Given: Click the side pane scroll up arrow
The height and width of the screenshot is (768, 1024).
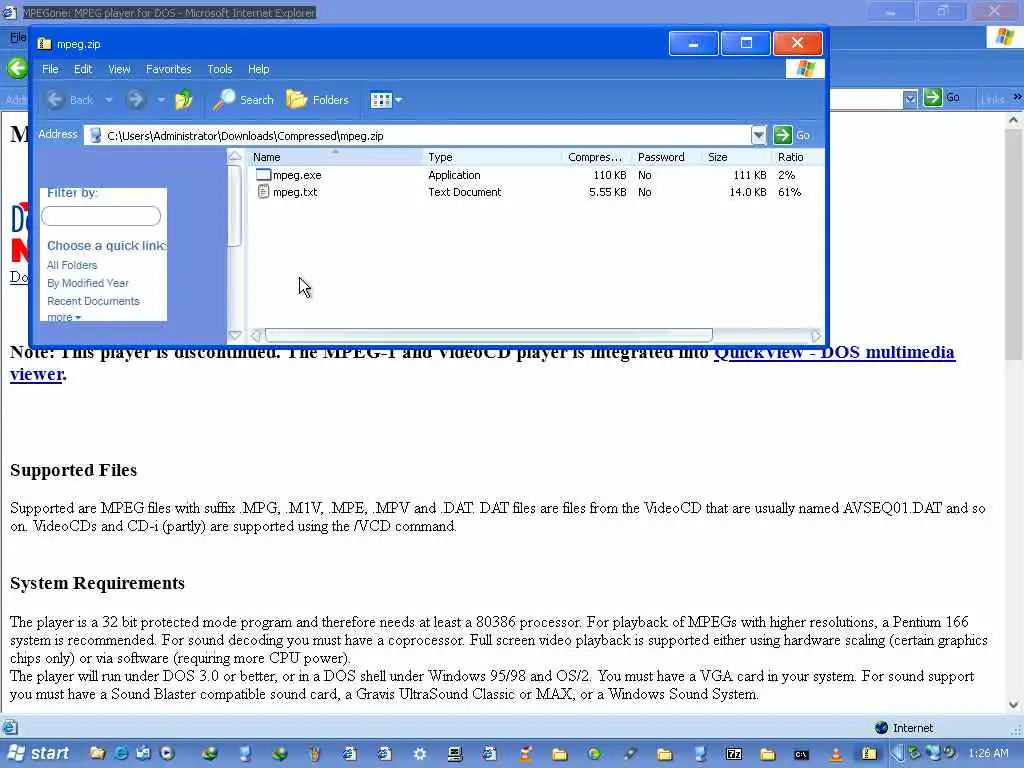Looking at the screenshot, I should point(234,156).
